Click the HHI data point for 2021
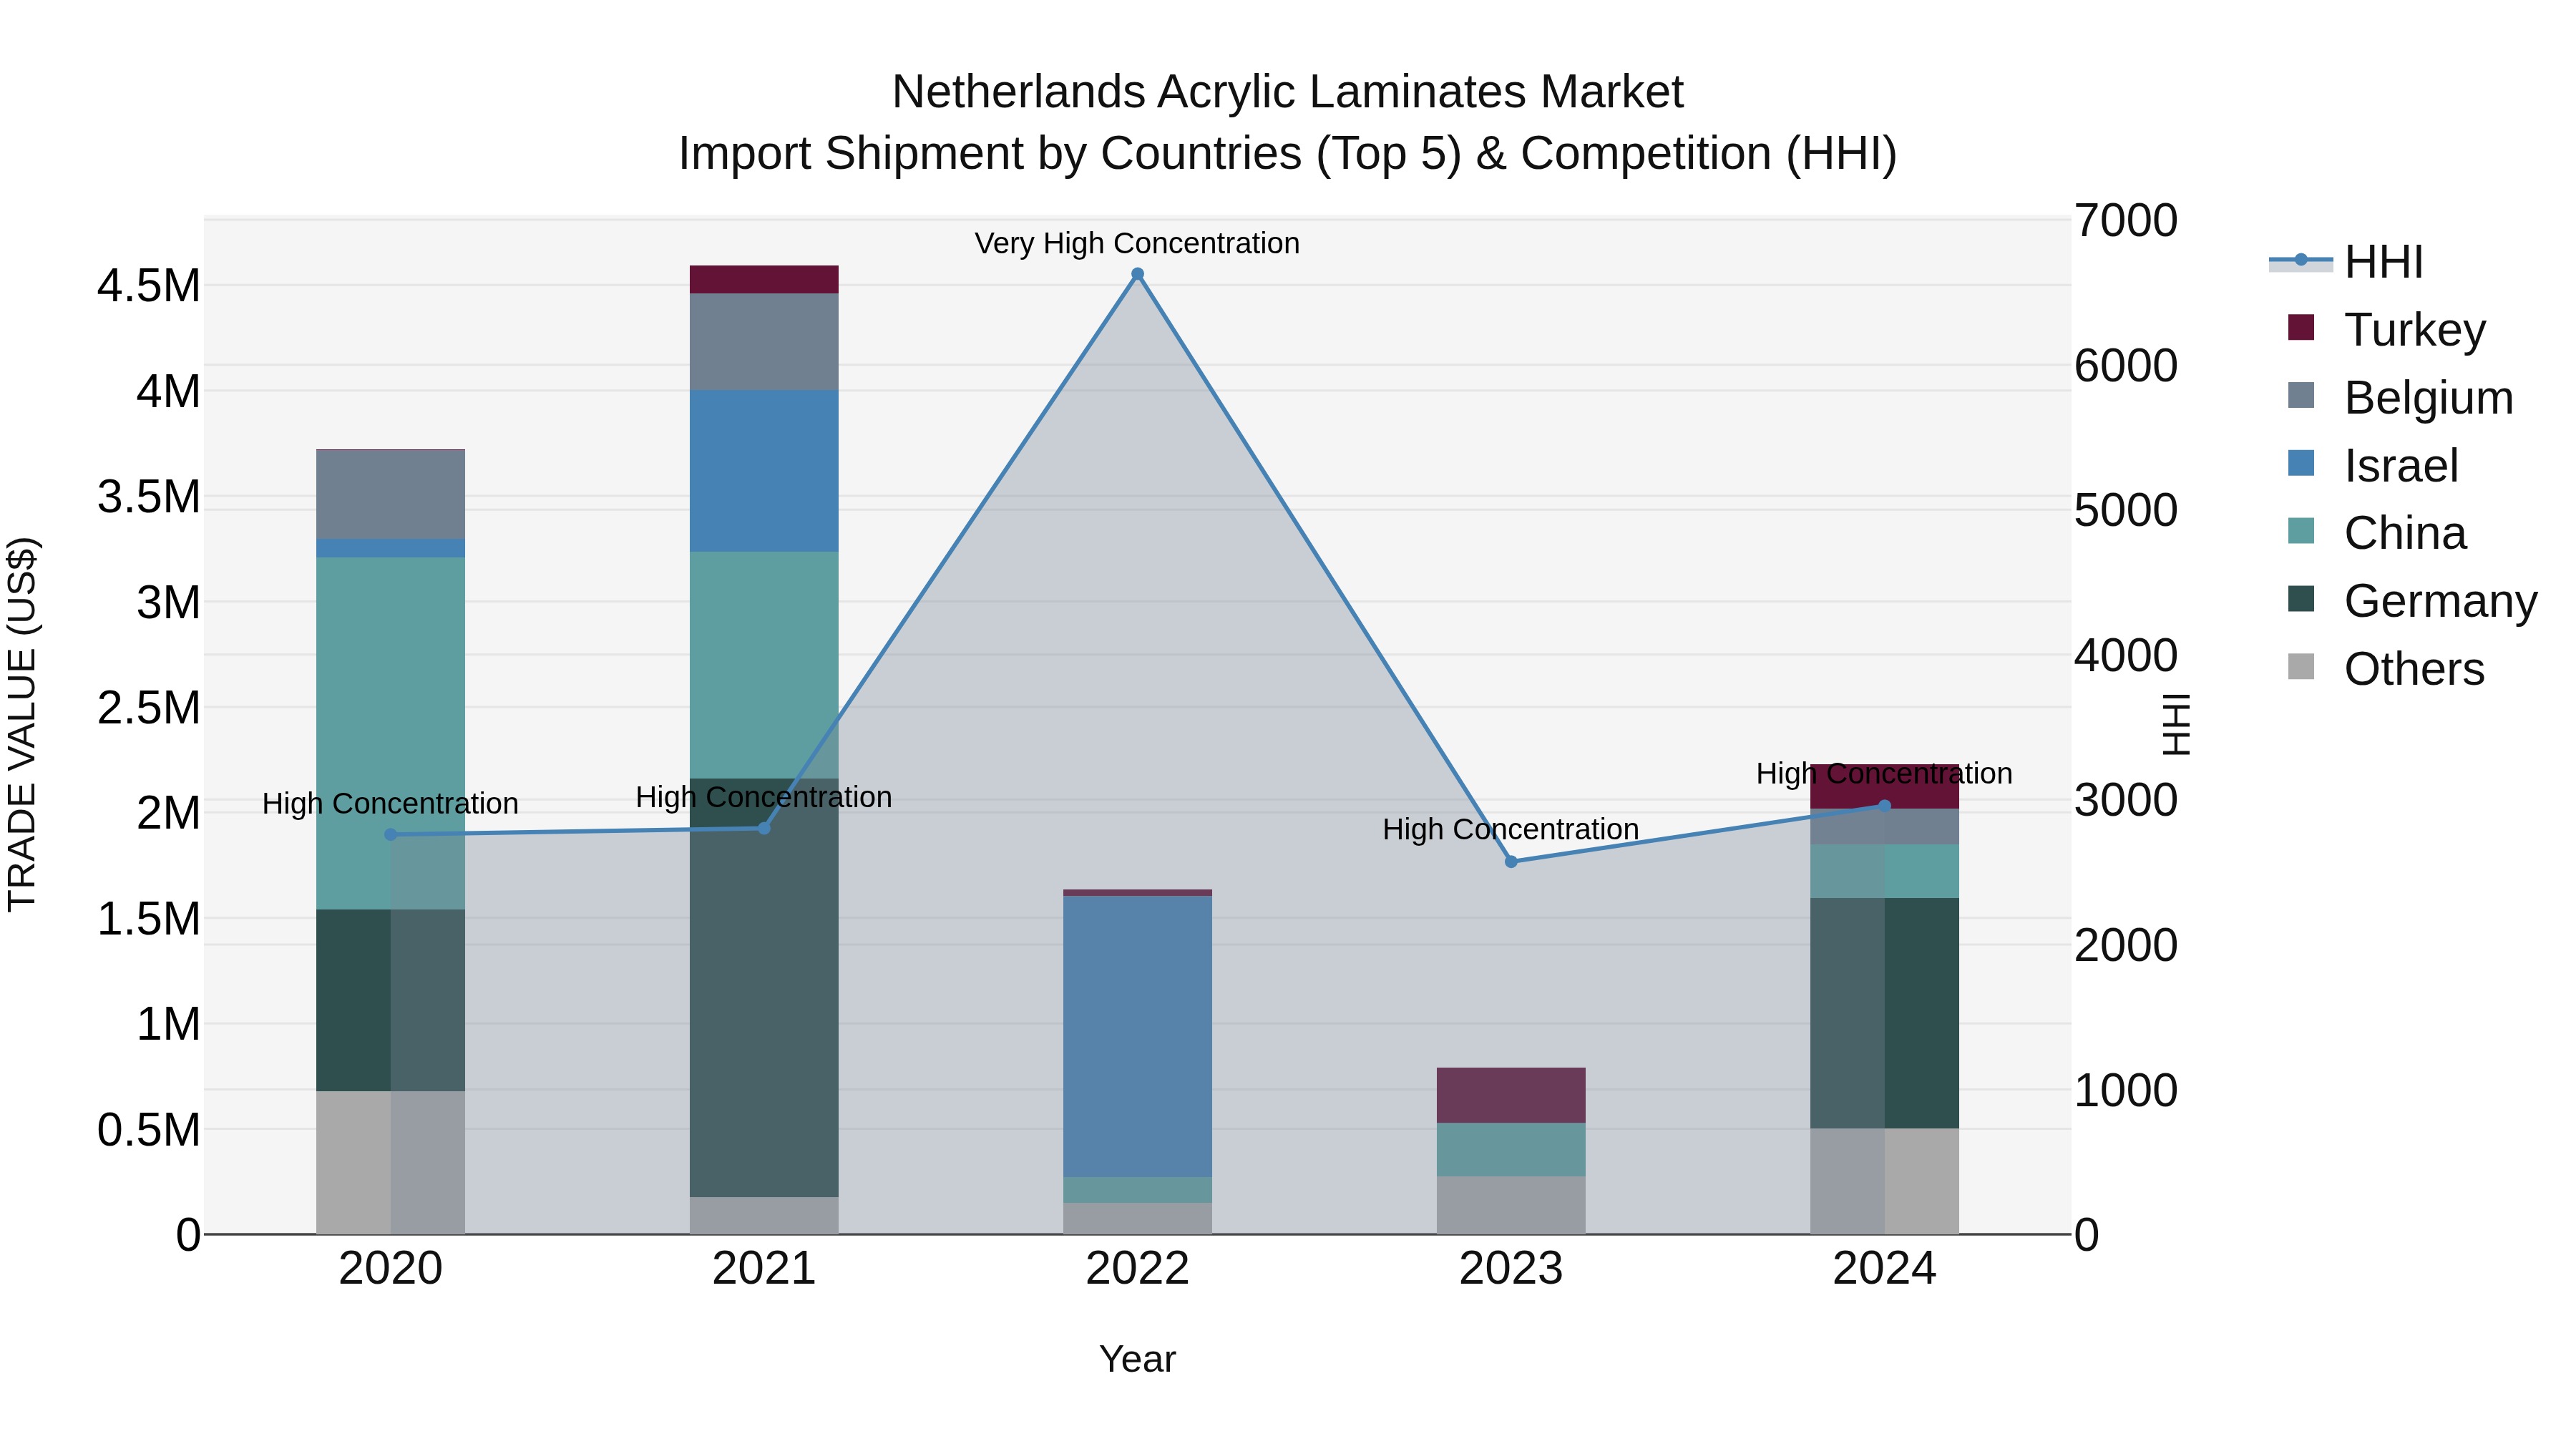Viewport: 2576px width, 1449px height. pyautogui.click(x=764, y=828)
